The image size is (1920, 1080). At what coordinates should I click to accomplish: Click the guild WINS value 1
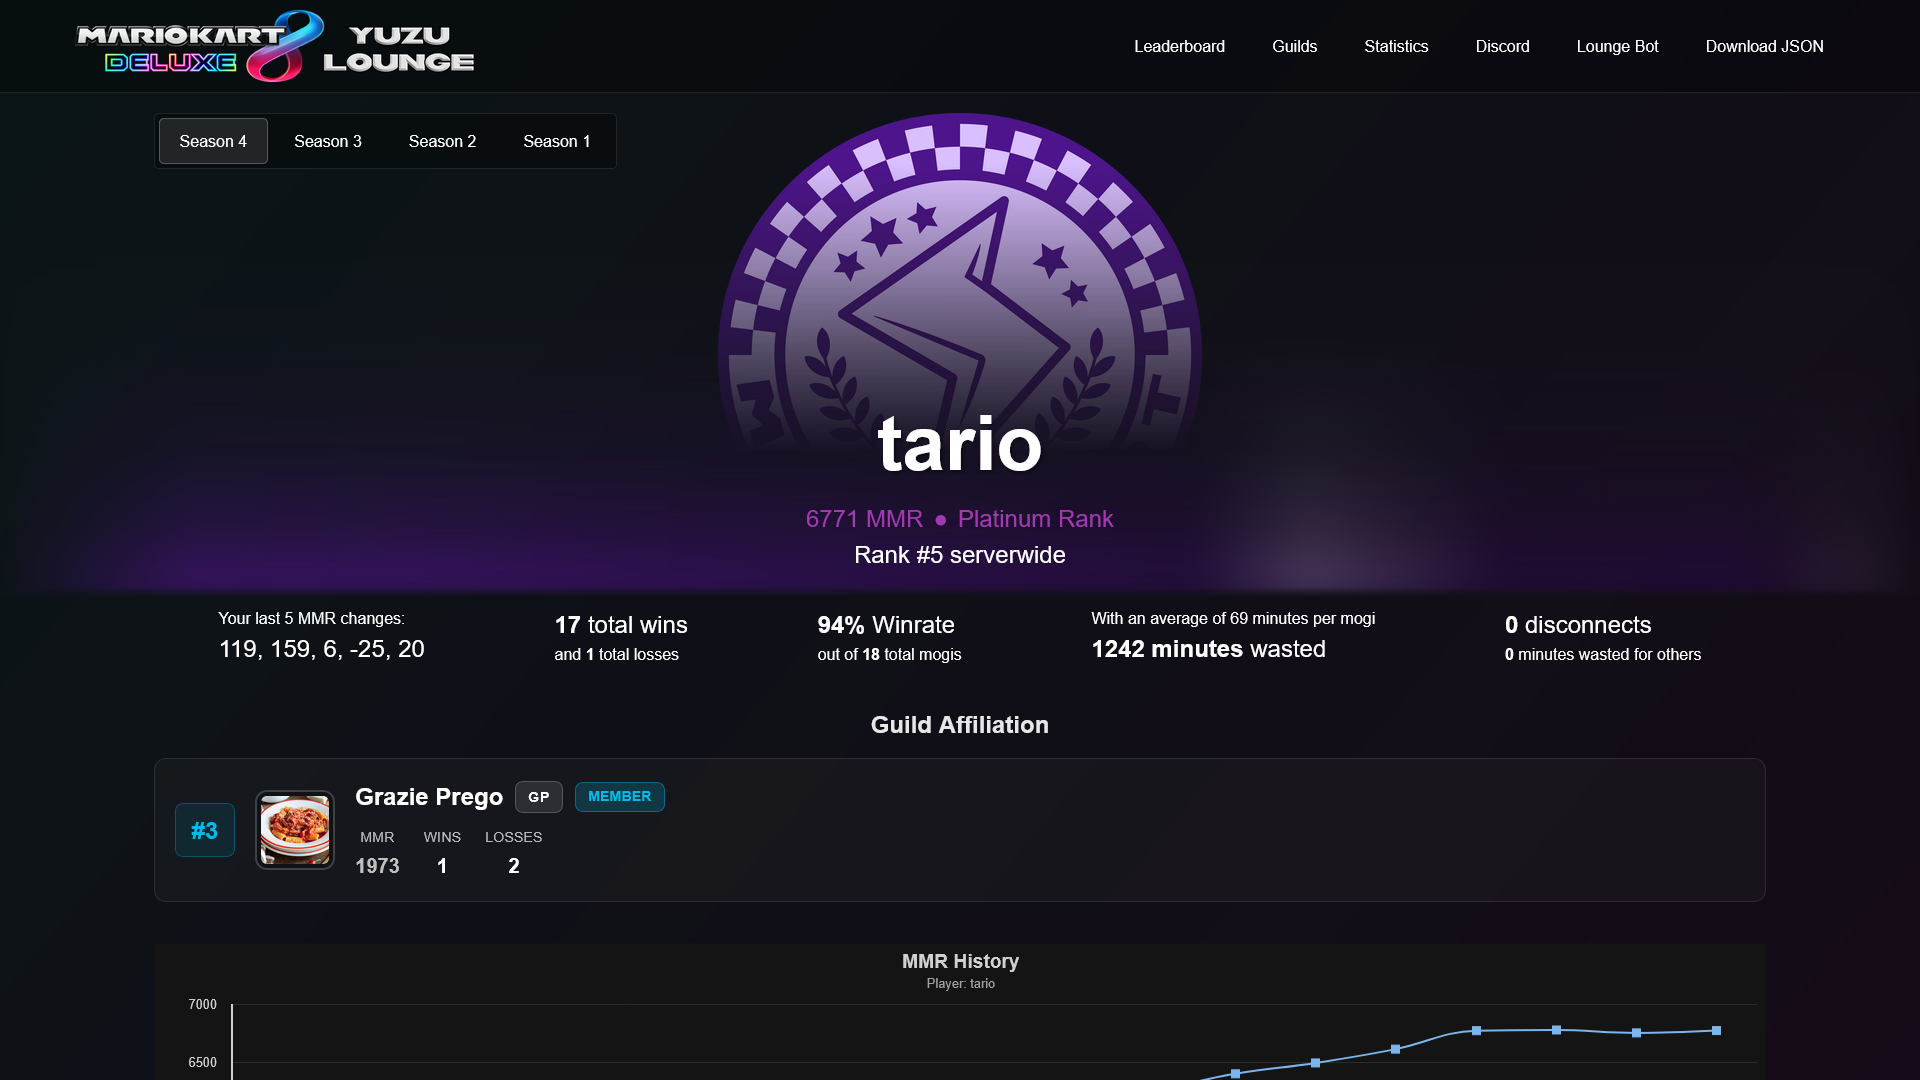point(442,866)
